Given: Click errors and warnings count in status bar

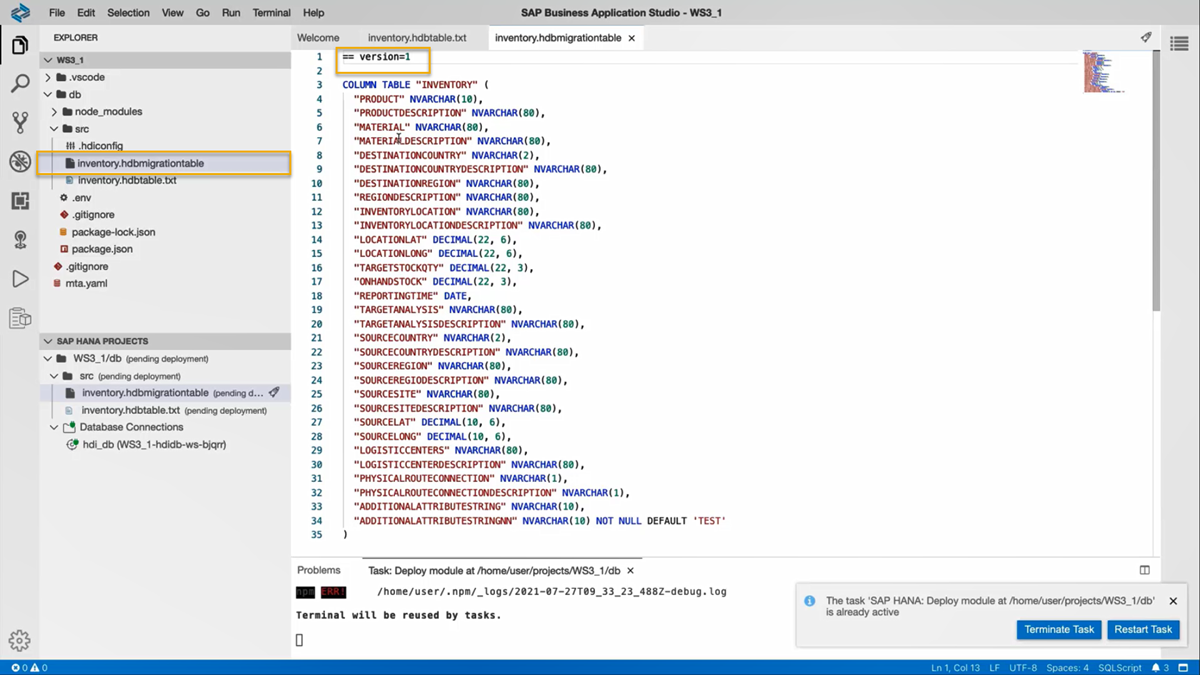Looking at the screenshot, I should point(29,667).
